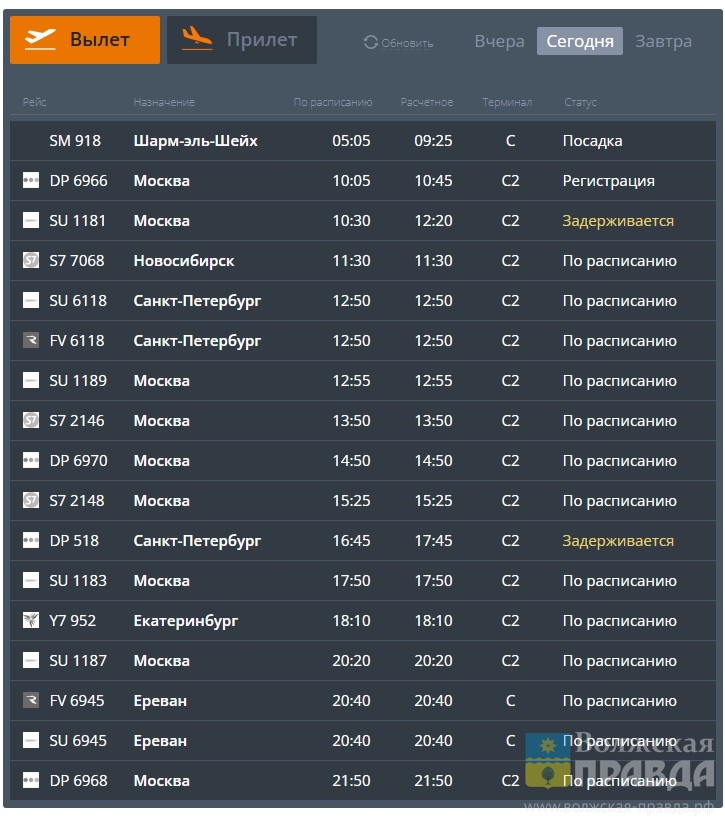The image size is (725, 820).
Task: Click the S7 logo beside S7 2148
Action: 31,501
